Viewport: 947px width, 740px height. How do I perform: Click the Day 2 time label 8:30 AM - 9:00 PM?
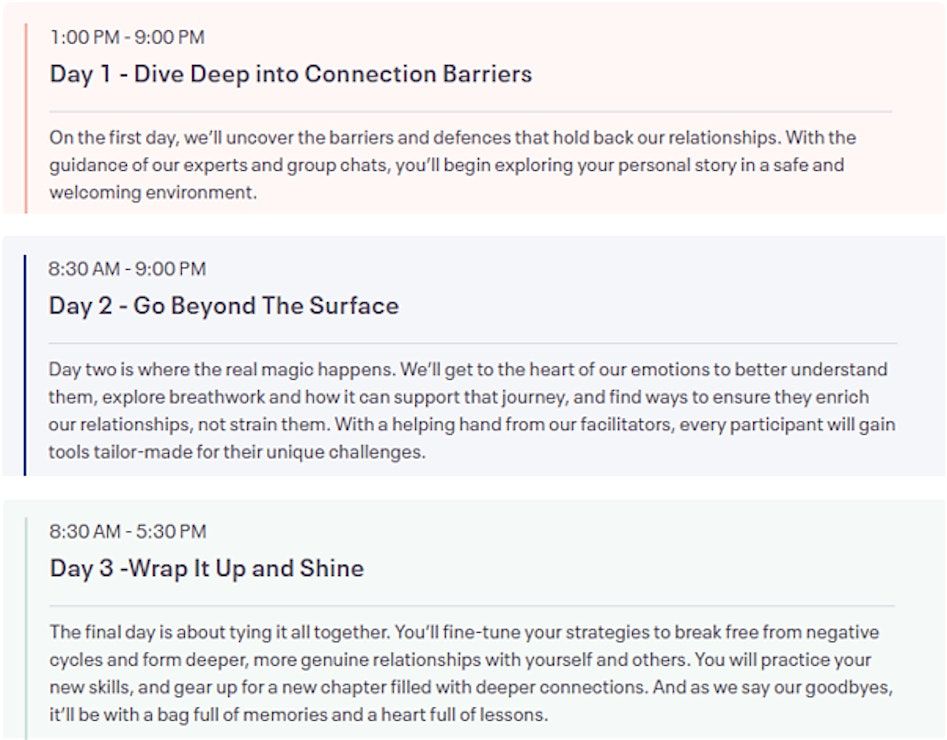[127, 268]
